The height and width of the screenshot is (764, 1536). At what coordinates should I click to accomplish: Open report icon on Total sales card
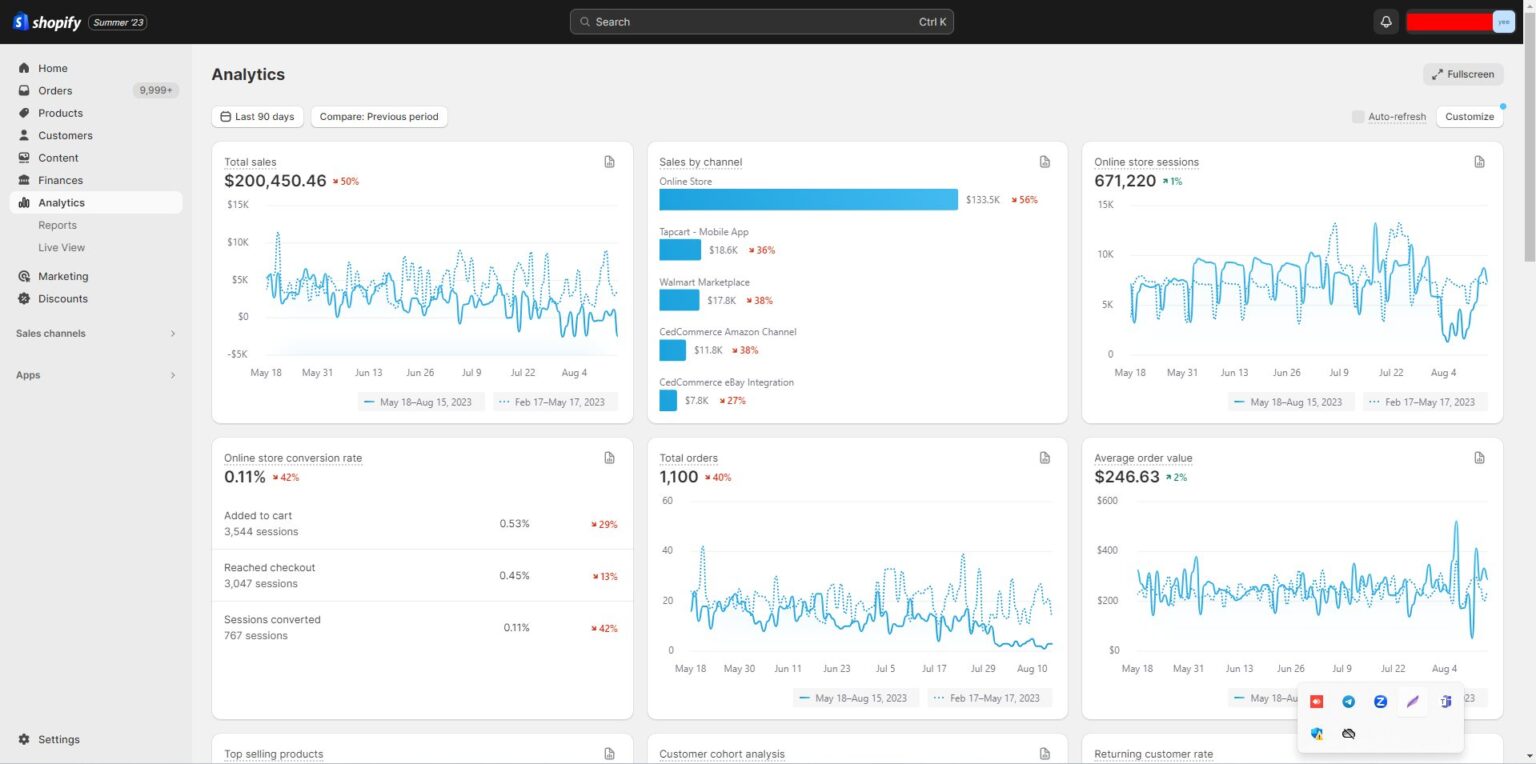(x=609, y=162)
